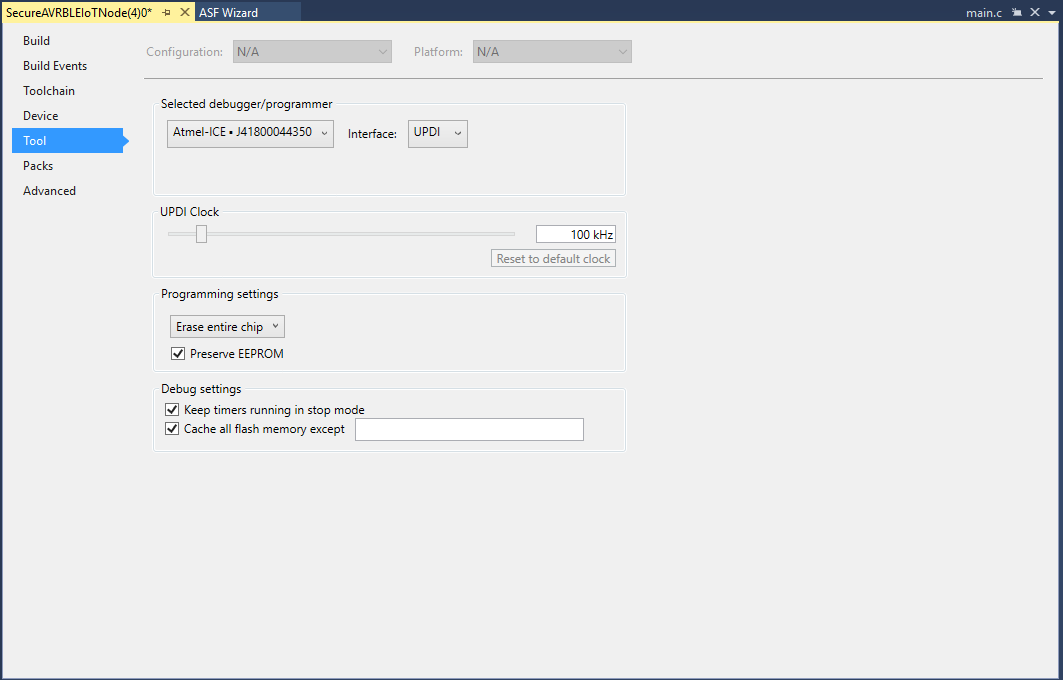The width and height of the screenshot is (1063, 680).
Task: Open the Build settings page
Action: (36, 41)
